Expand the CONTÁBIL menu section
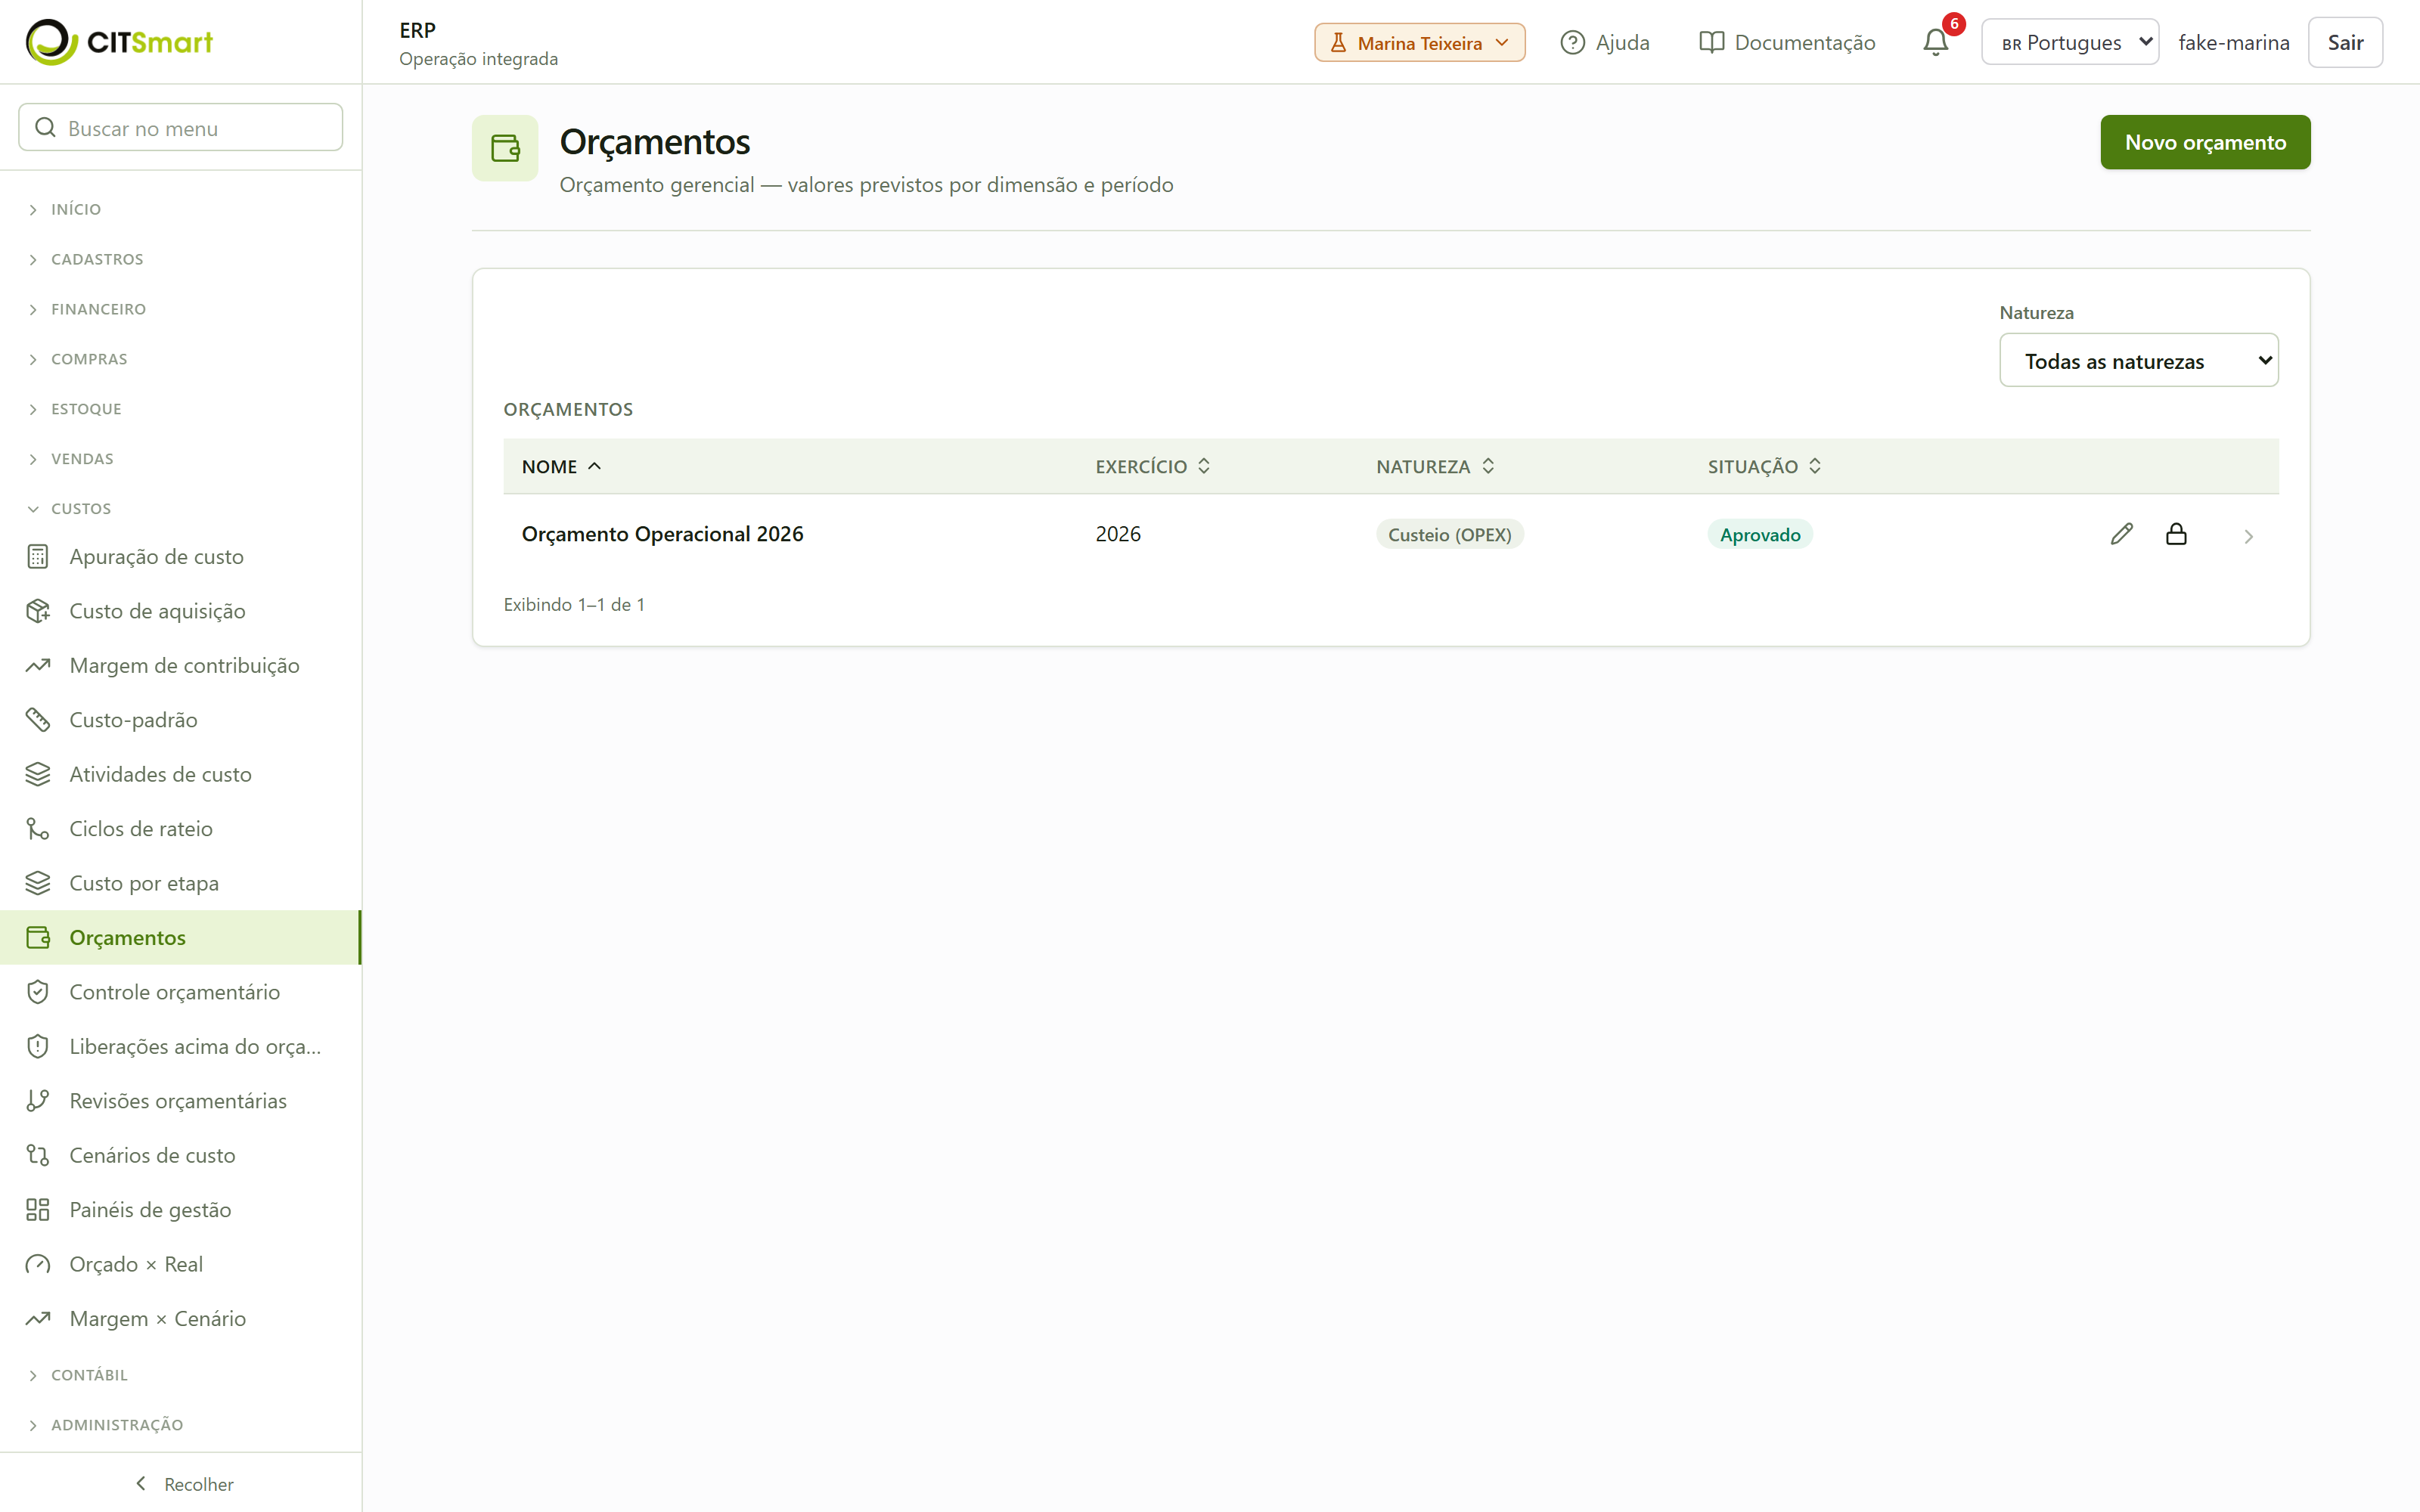This screenshot has width=2420, height=1512. [180, 1375]
